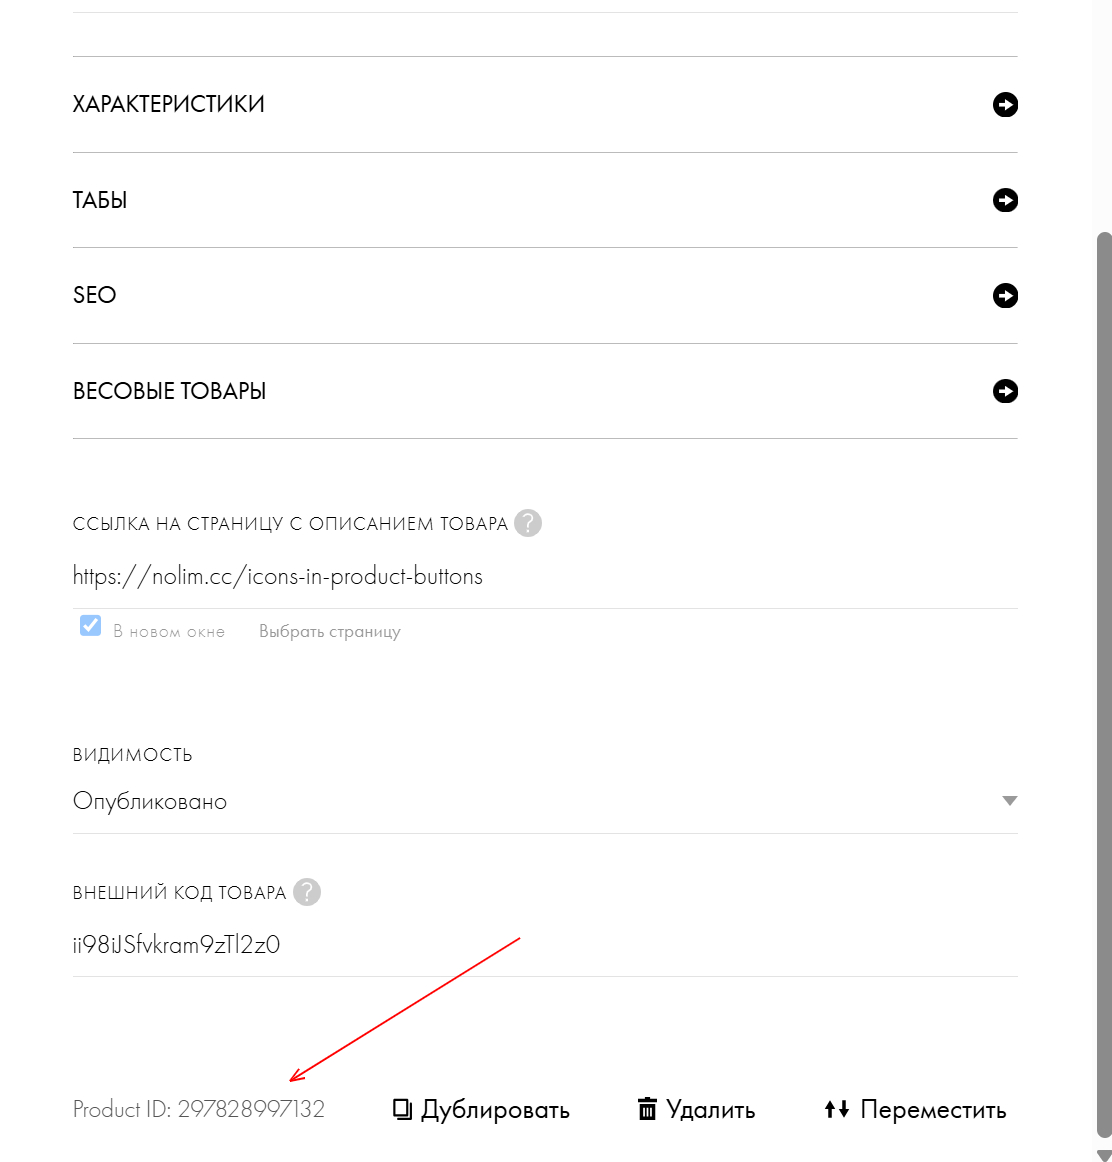Open help tooltip for product page link
1112x1162 pixels.
coord(527,523)
